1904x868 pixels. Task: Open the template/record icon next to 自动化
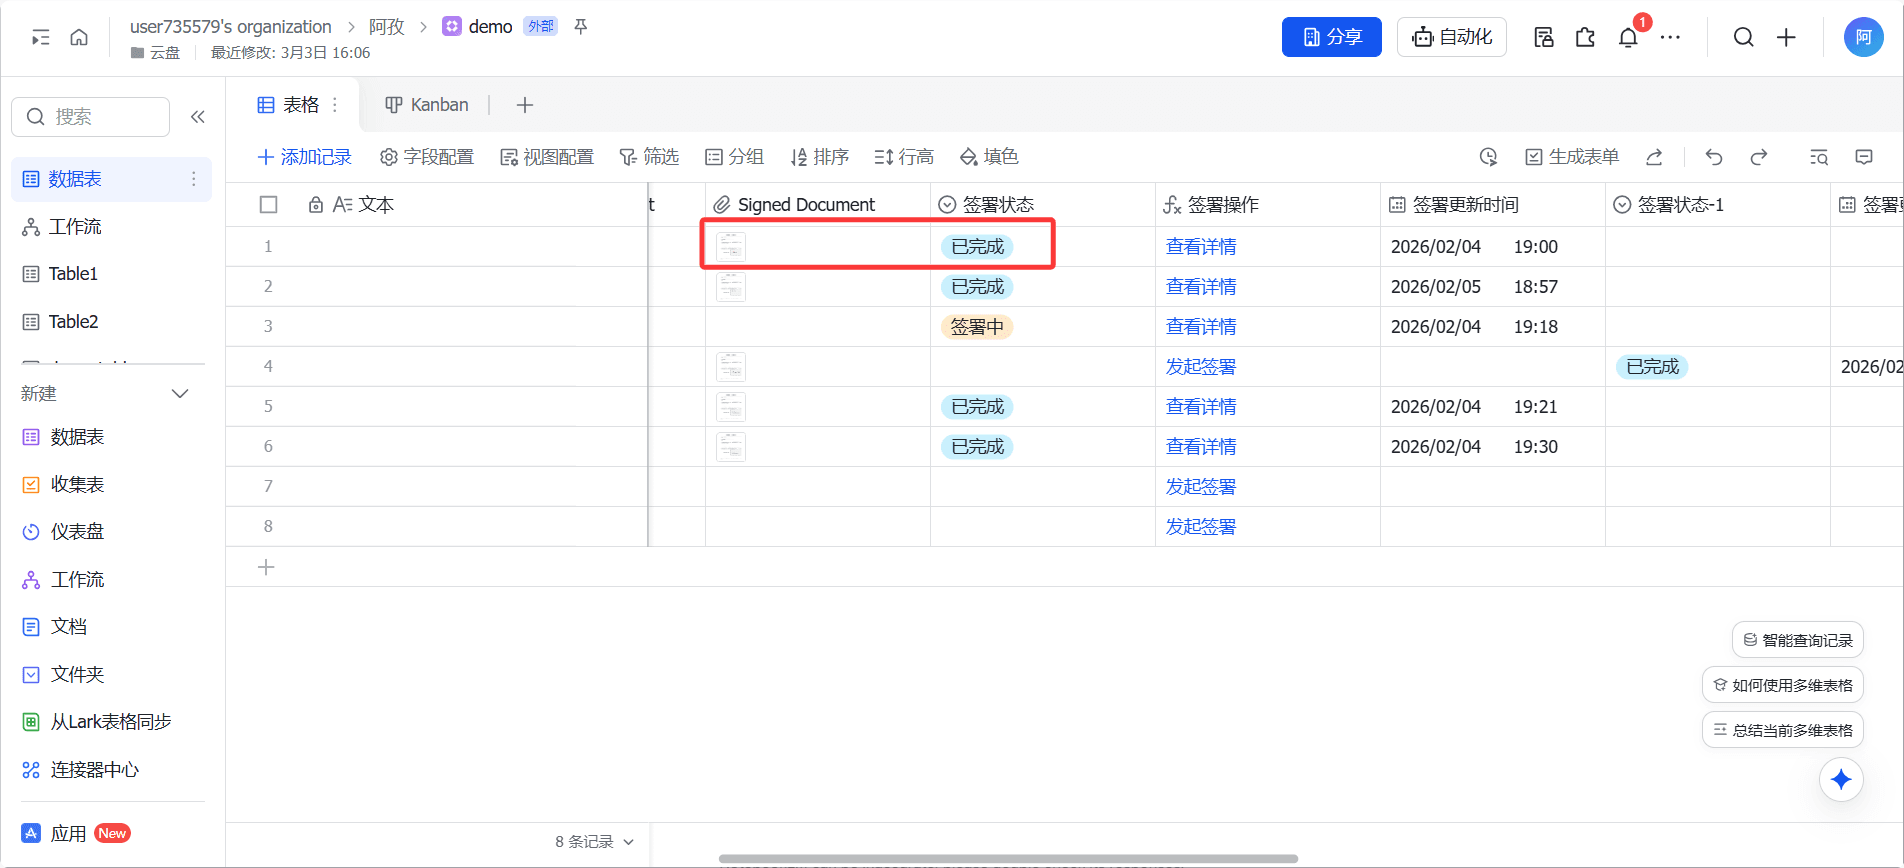coord(1543,37)
